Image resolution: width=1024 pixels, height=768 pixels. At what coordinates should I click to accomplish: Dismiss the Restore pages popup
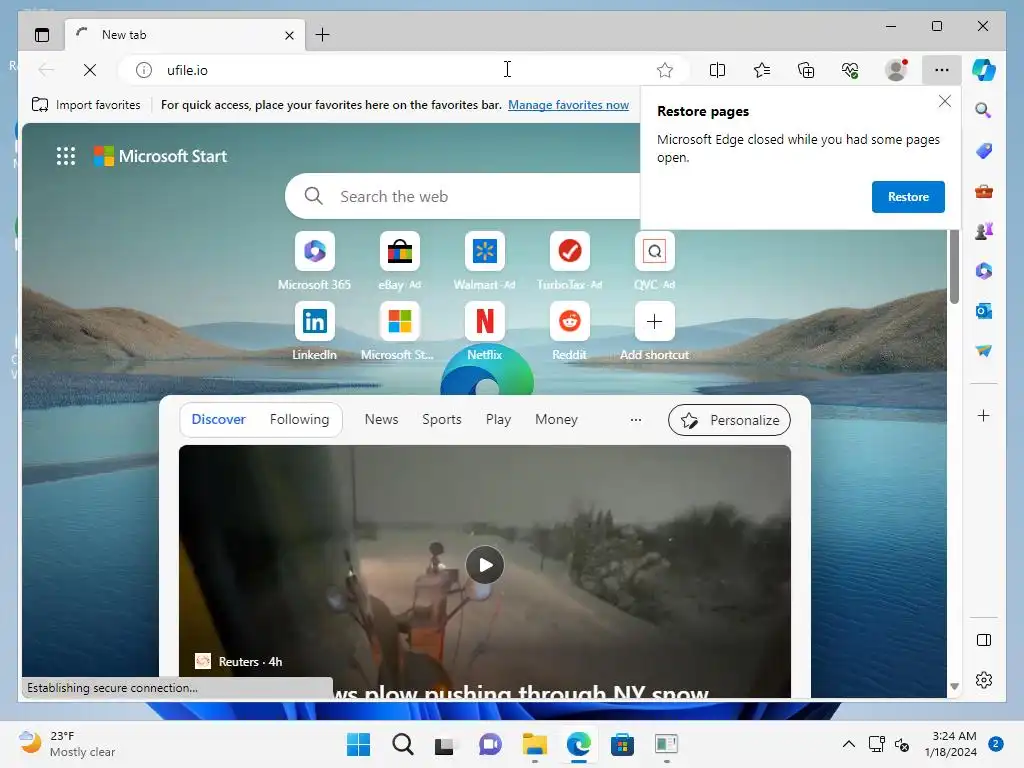point(944,101)
